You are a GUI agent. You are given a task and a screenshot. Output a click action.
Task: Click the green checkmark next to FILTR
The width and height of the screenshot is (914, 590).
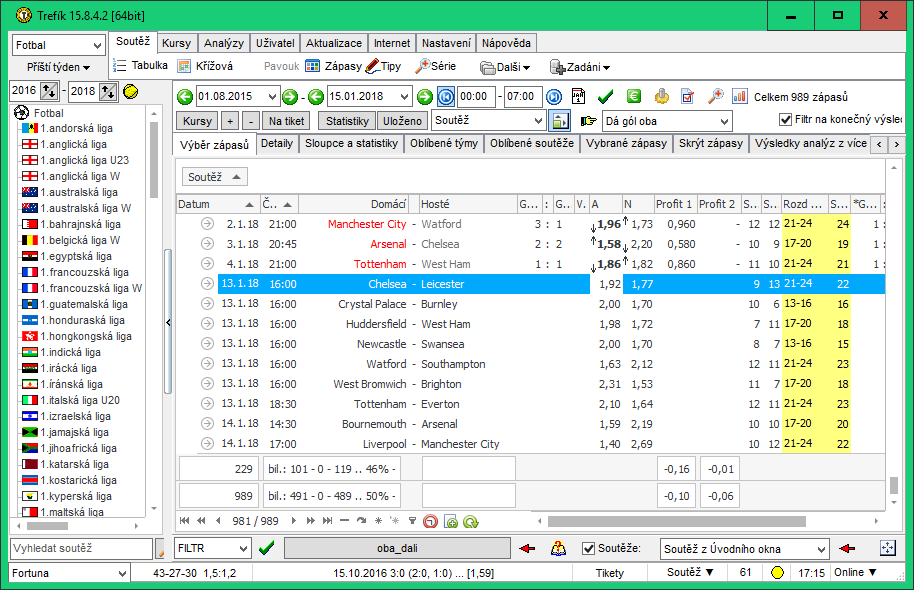click(x=266, y=548)
